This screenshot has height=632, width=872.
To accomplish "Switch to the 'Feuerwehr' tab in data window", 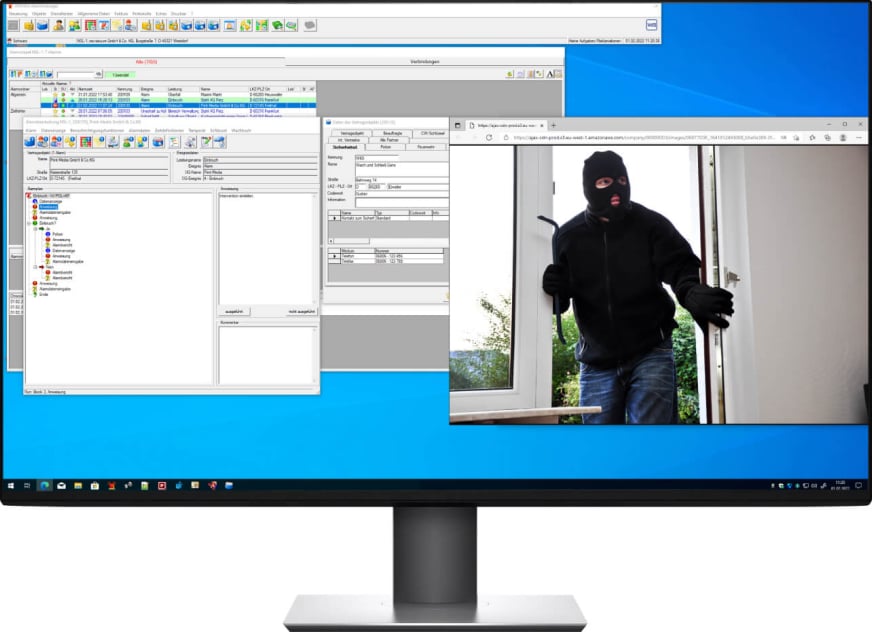I will (425, 147).
